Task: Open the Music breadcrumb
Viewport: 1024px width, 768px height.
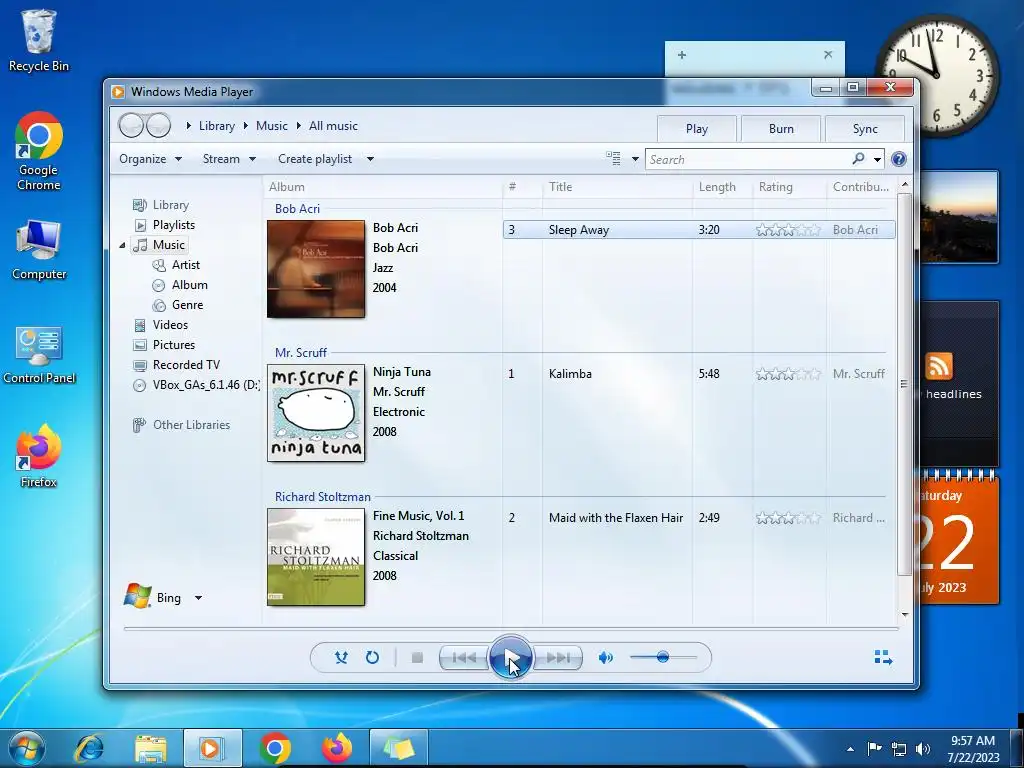Action: tap(272, 126)
